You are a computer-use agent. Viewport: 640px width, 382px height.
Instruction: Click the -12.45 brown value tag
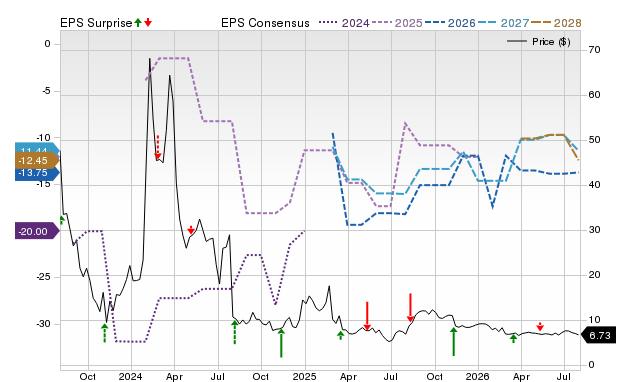click(37, 161)
